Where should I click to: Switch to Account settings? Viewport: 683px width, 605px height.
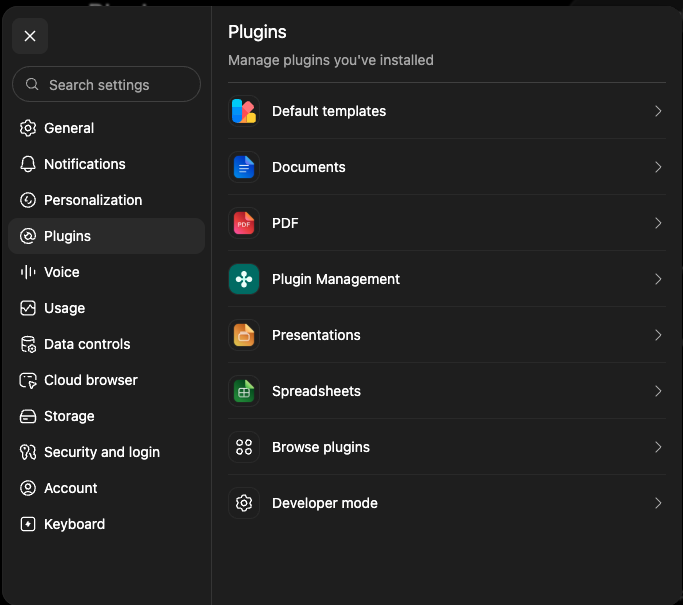106,488
